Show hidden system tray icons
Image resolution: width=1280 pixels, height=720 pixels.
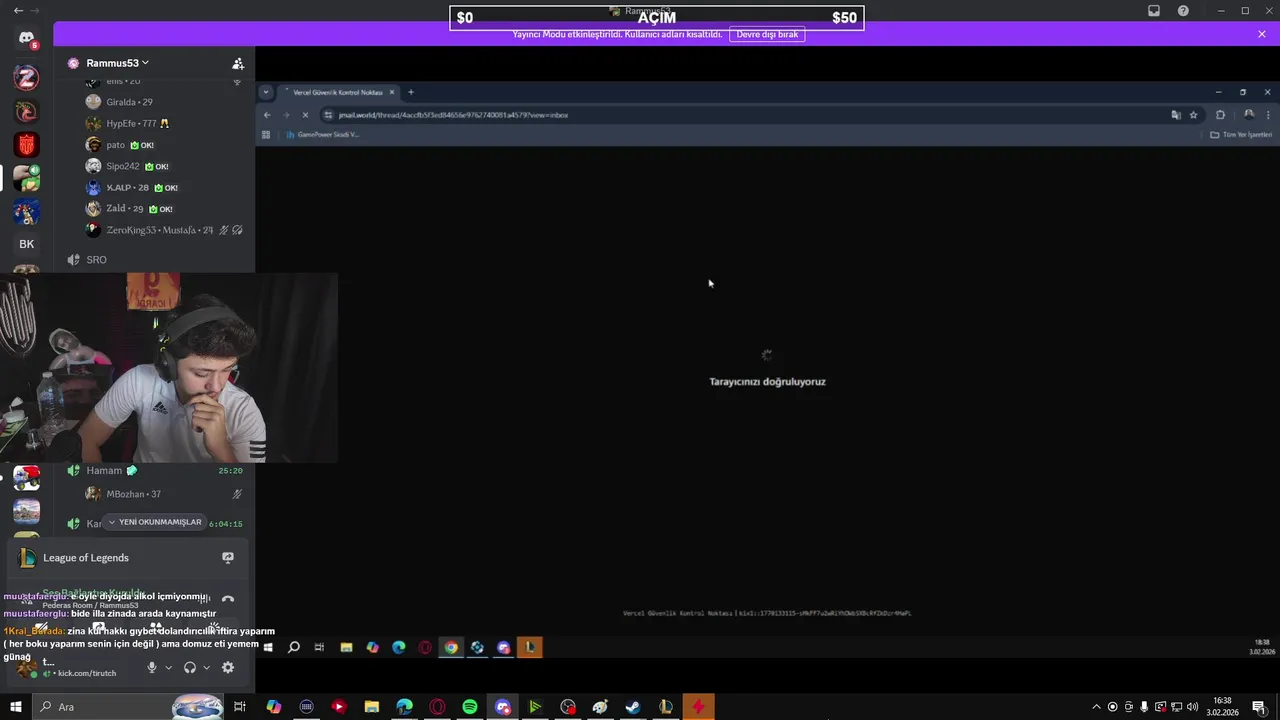pos(1096,707)
